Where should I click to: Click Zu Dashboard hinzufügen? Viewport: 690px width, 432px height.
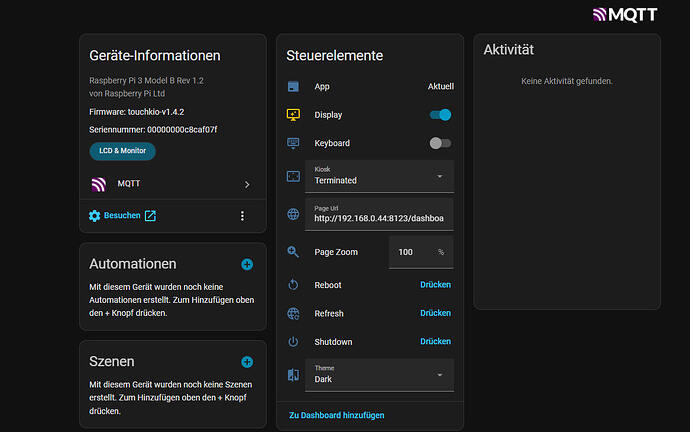[336, 415]
